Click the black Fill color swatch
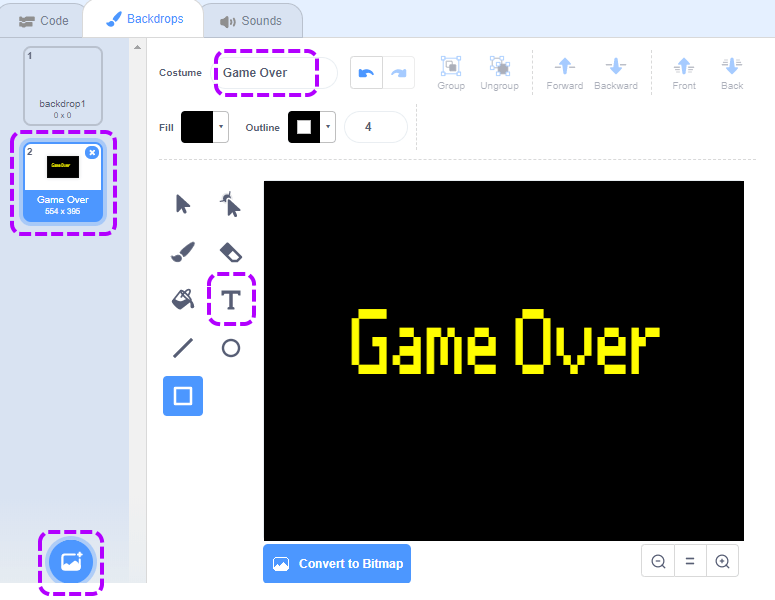The image size is (775, 600). (x=197, y=127)
